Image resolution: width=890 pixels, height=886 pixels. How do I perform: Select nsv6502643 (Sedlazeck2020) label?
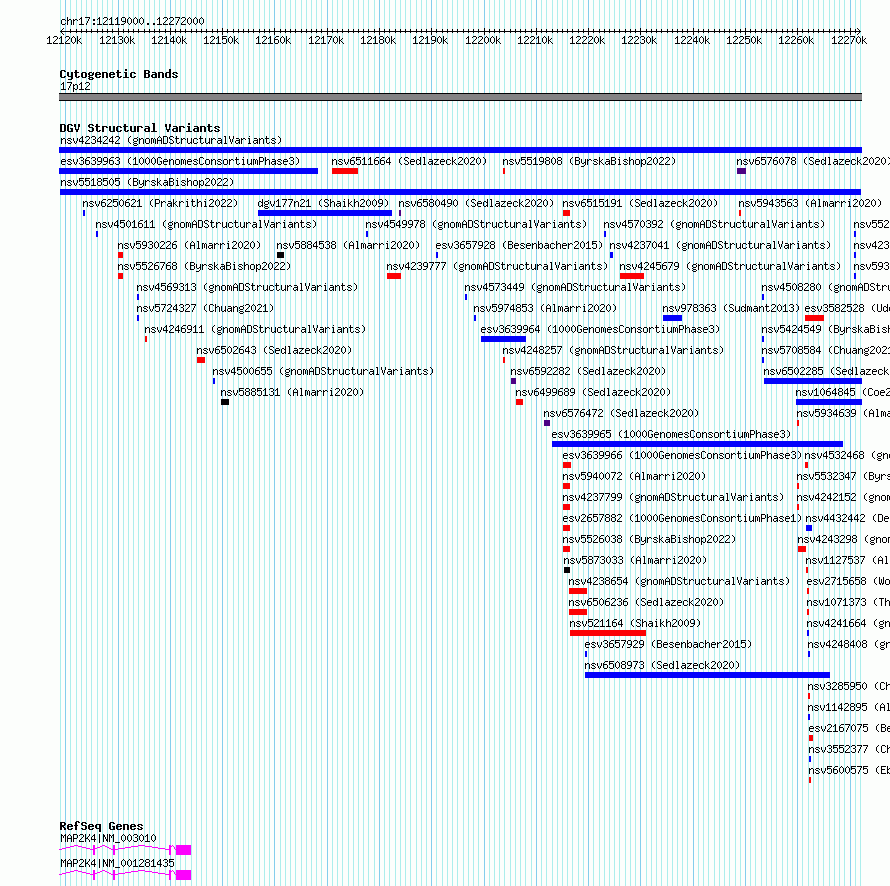[274, 350]
